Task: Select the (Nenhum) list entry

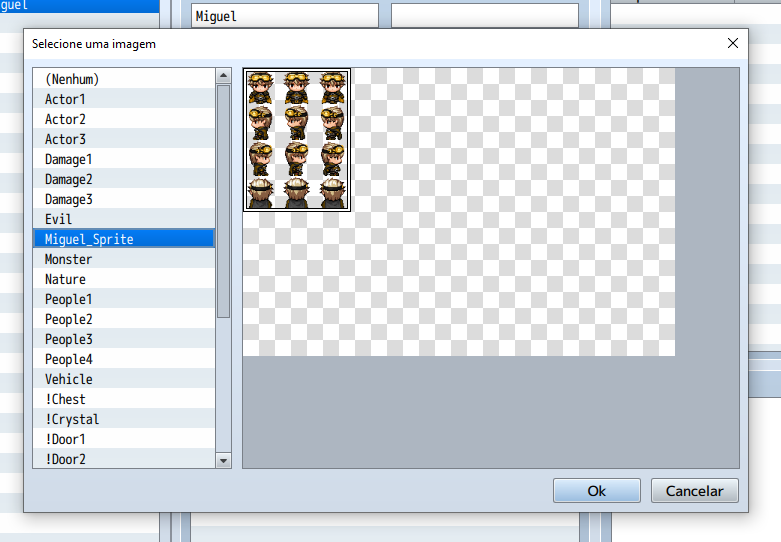Action: [123, 79]
